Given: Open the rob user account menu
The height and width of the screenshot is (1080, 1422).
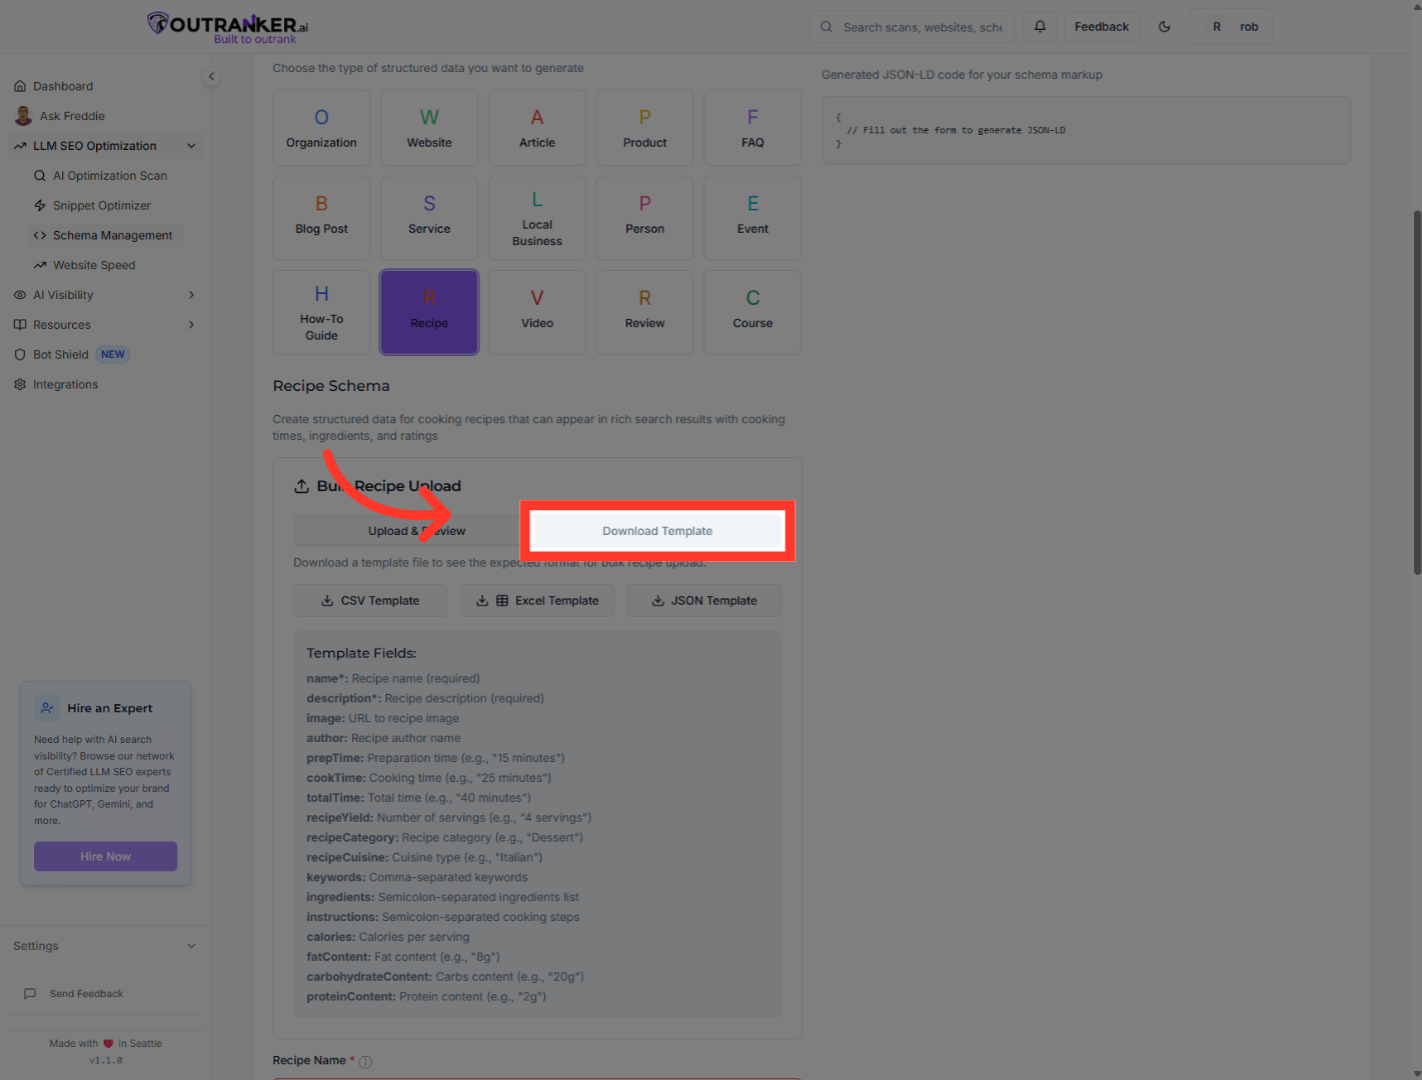Looking at the screenshot, I should [1231, 27].
